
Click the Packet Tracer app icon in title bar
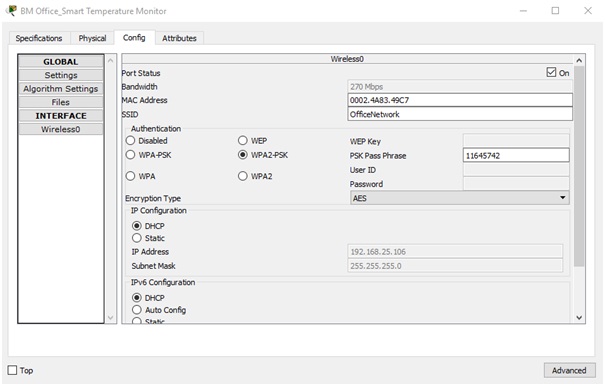[11, 10]
